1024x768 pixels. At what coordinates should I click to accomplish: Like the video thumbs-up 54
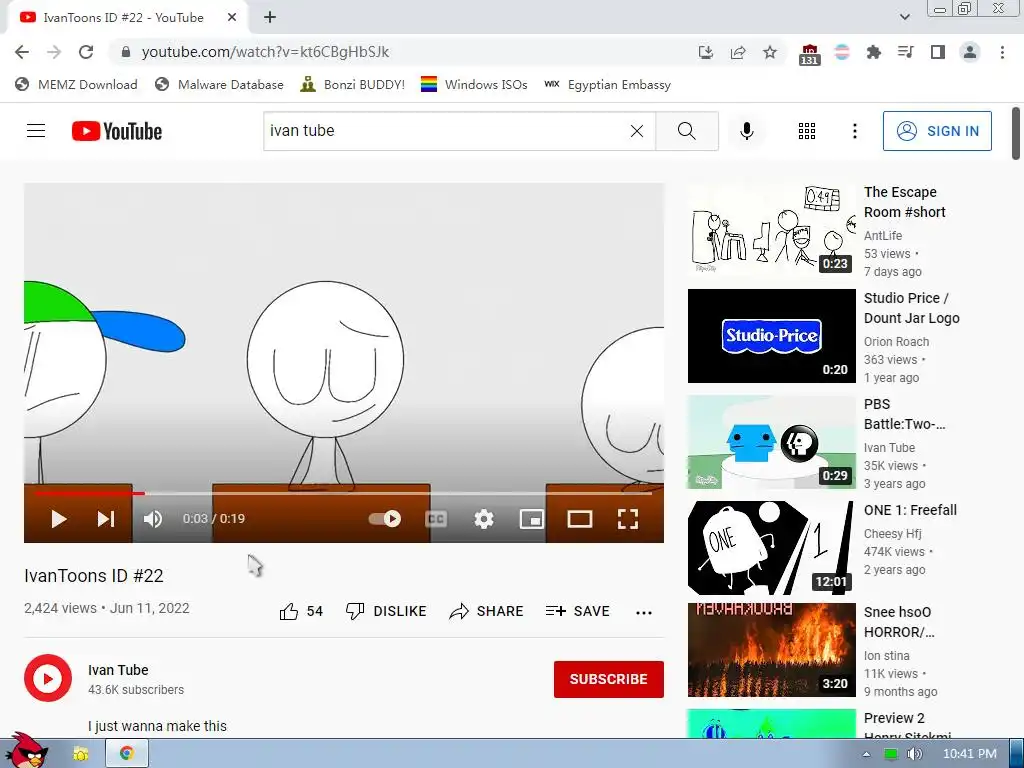click(x=301, y=611)
